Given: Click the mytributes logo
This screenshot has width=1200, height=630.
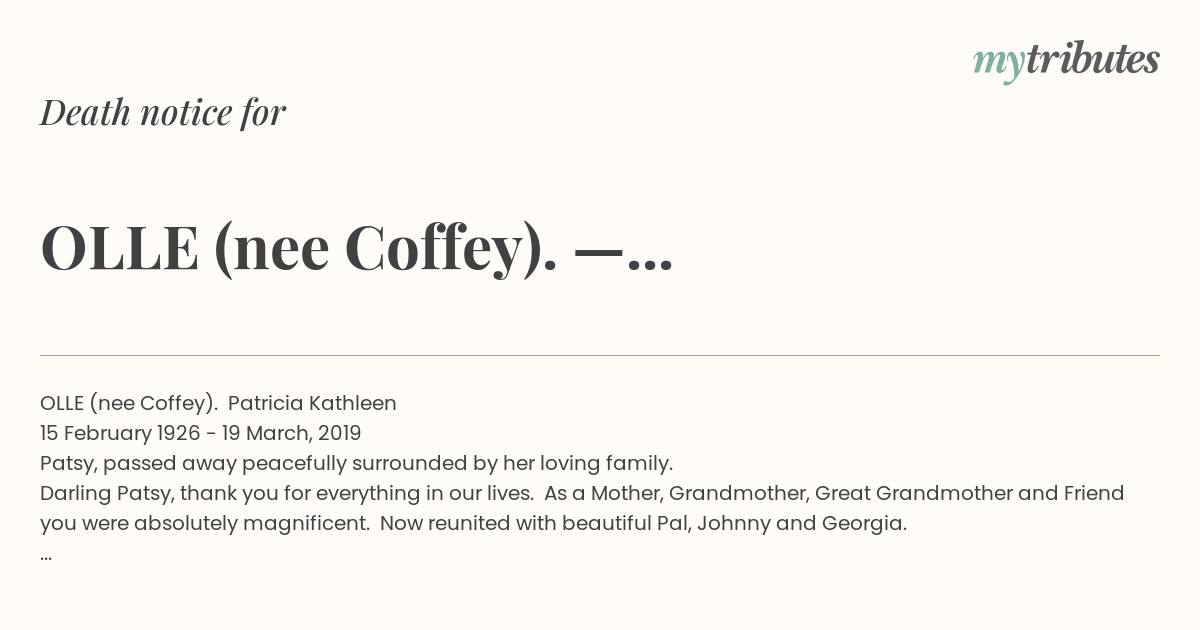Looking at the screenshot, I should [x=1066, y=61].
